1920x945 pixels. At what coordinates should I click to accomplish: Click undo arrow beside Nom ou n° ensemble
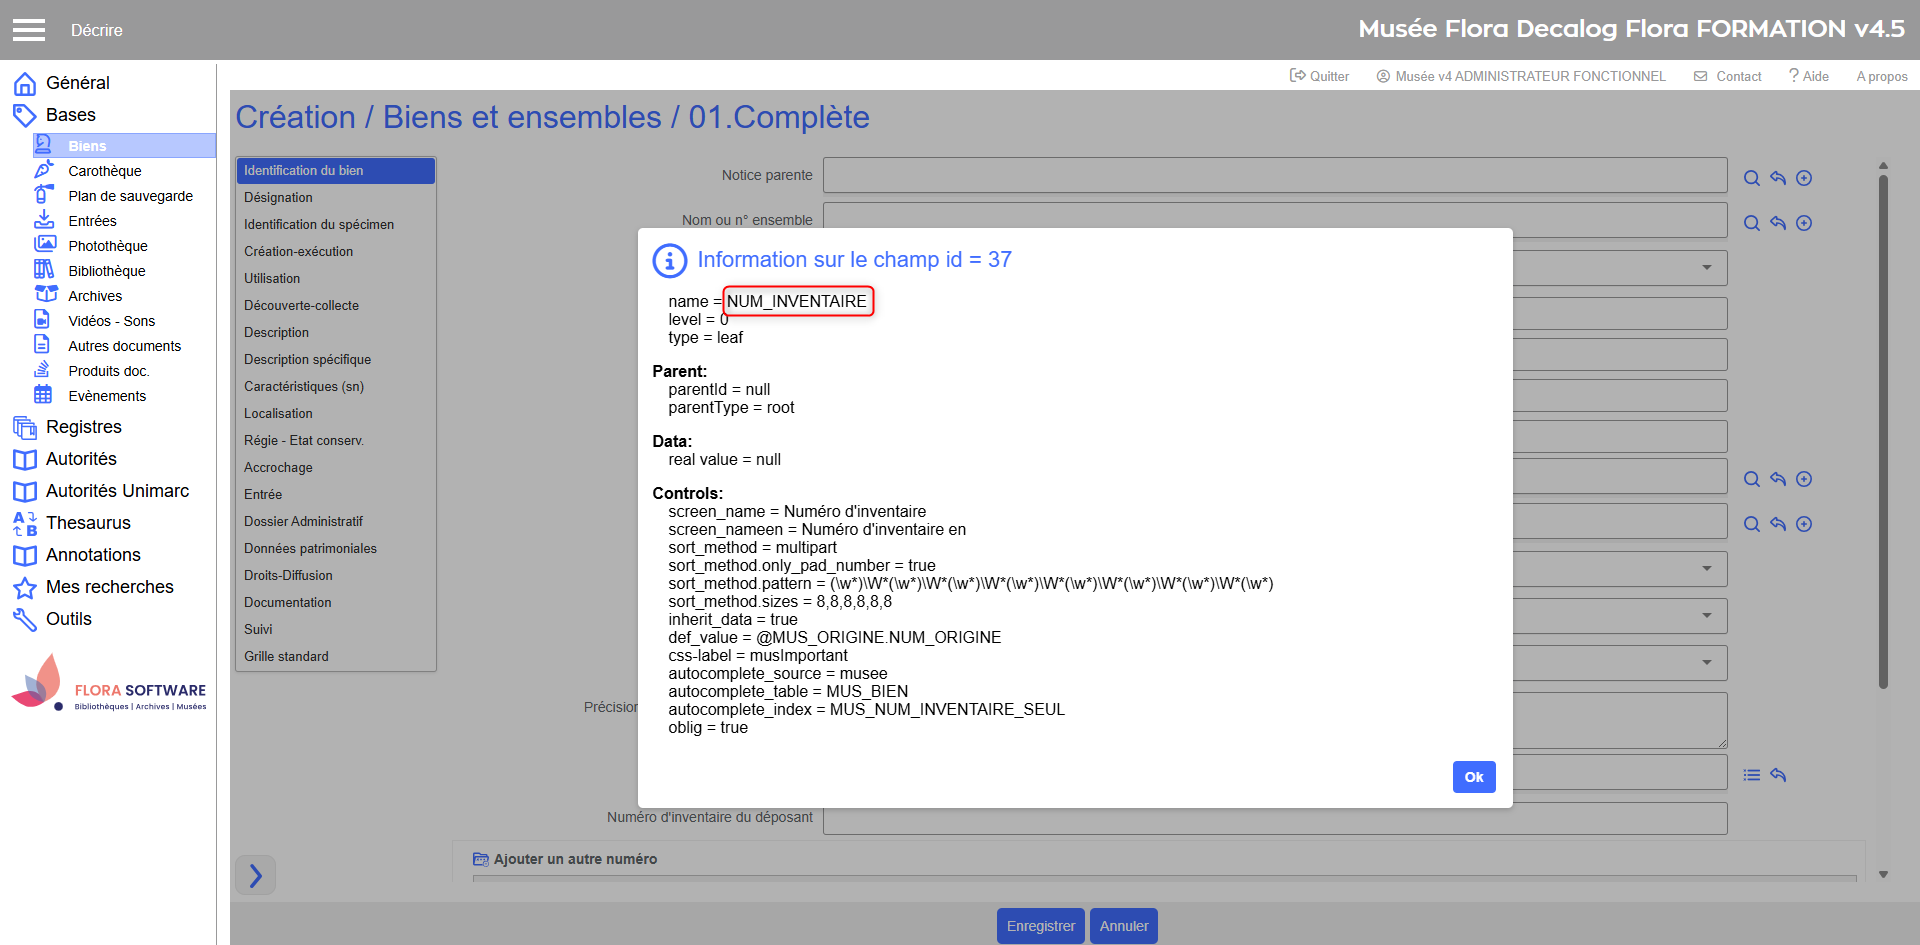tap(1777, 223)
